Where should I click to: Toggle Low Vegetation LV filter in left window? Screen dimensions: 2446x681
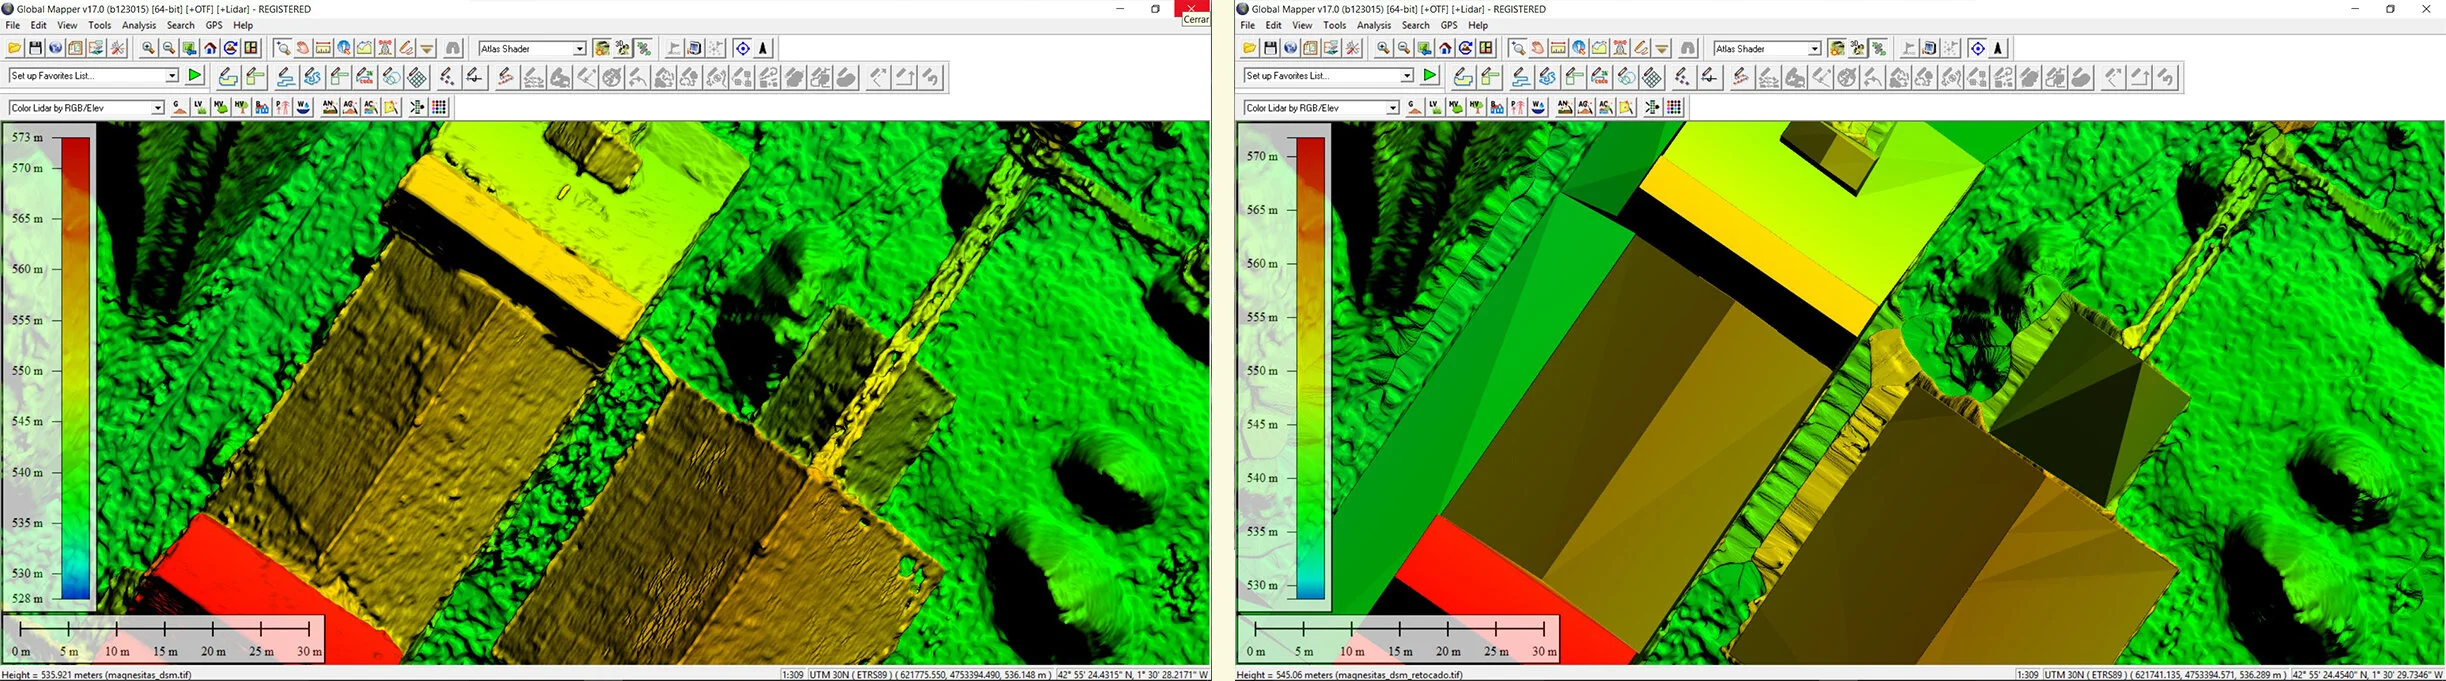[200, 107]
